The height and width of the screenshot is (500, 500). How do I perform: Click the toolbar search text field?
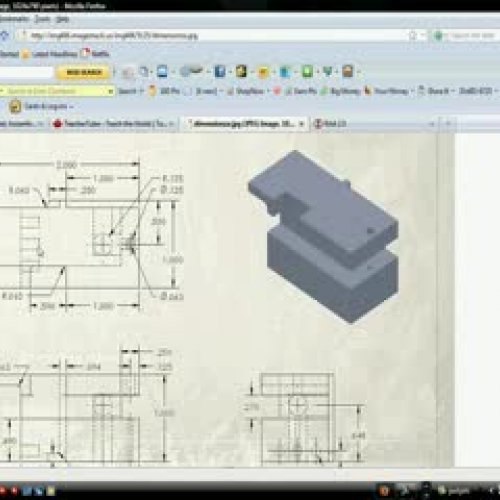point(26,72)
